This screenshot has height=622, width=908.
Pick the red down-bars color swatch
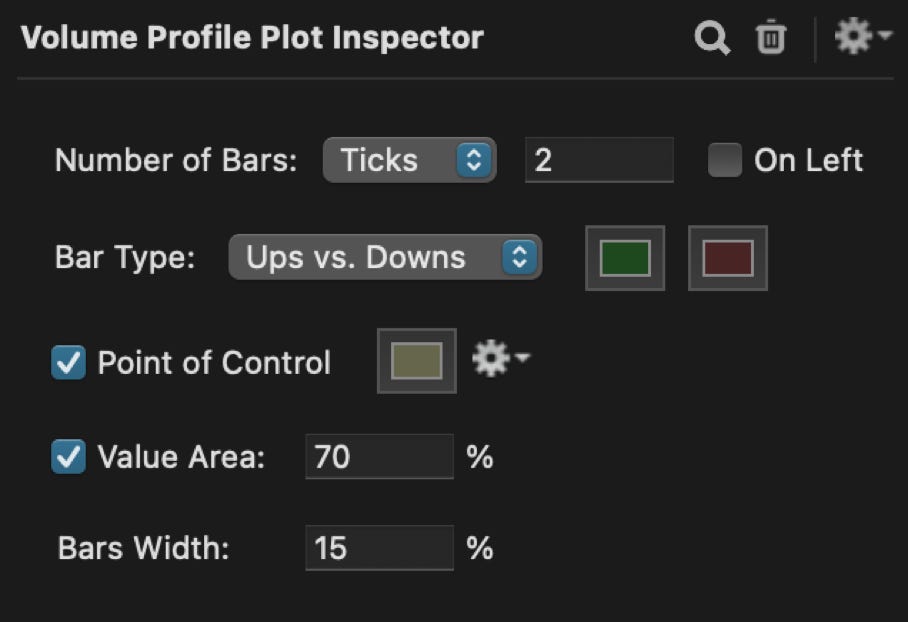tap(727, 258)
